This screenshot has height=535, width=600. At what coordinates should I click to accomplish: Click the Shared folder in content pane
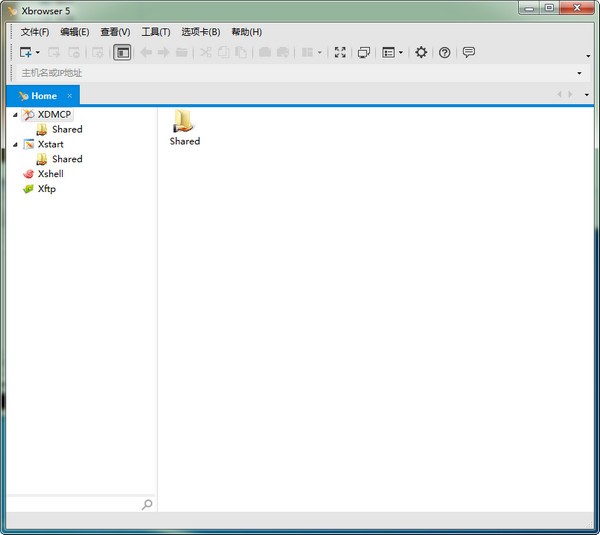pos(184,127)
